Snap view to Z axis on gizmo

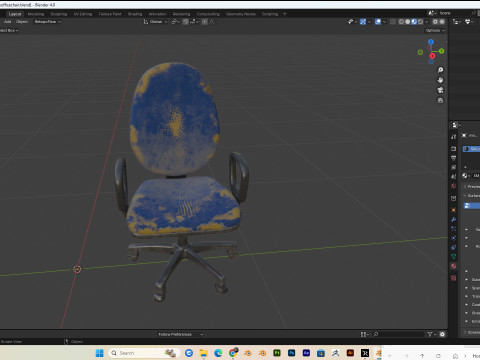[x=431, y=42]
